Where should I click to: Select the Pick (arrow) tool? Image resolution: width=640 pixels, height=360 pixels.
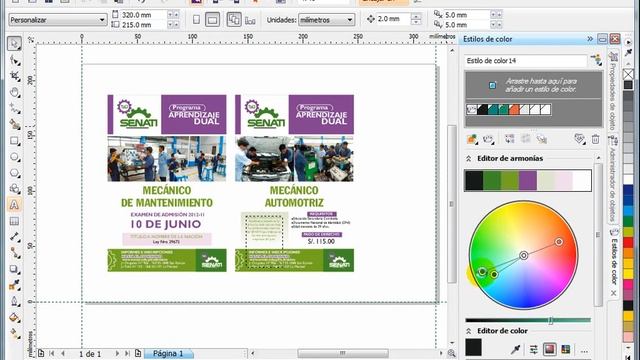14,43
